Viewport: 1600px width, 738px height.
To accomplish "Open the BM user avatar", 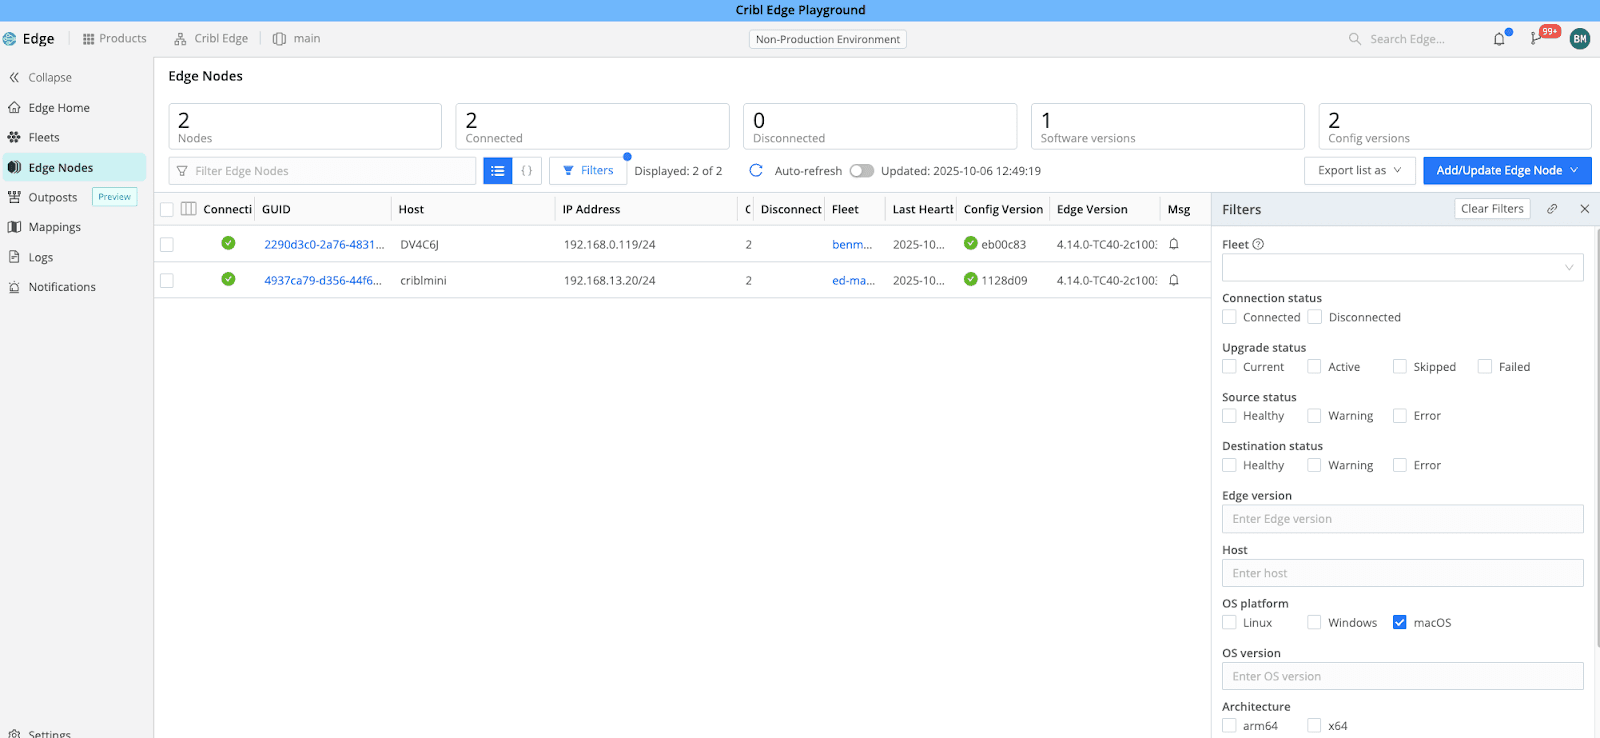I will point(1580,39).
